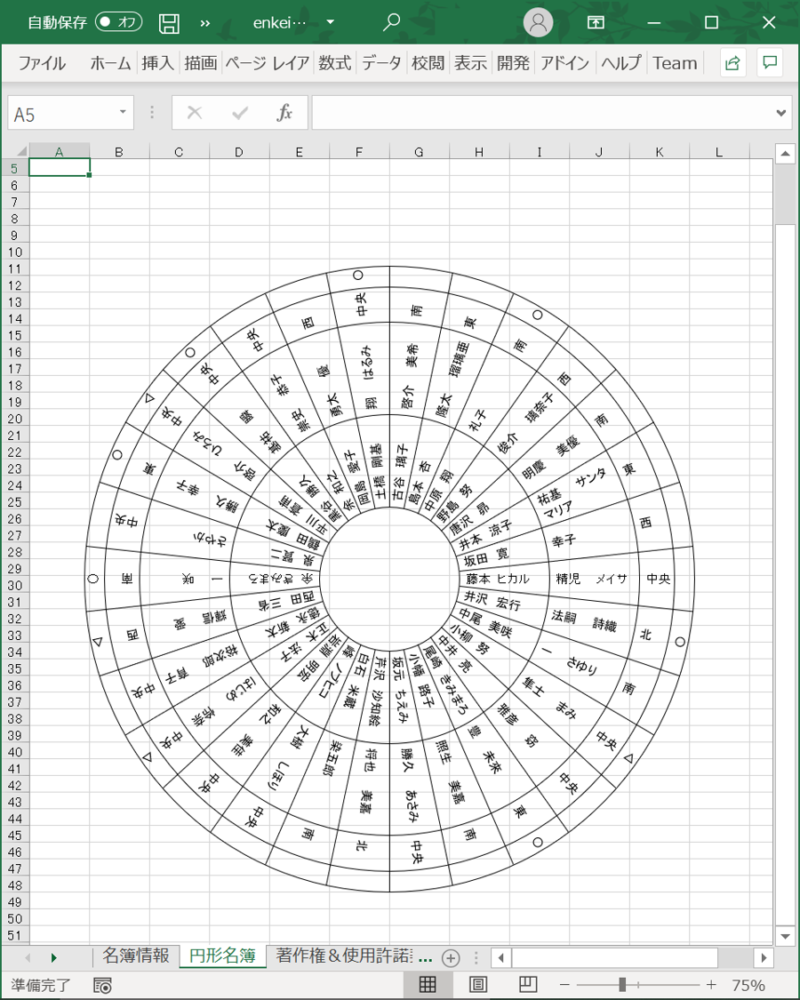Expand the formula bar
This screenshot has width=800, height=1000.
pos(781,113)
